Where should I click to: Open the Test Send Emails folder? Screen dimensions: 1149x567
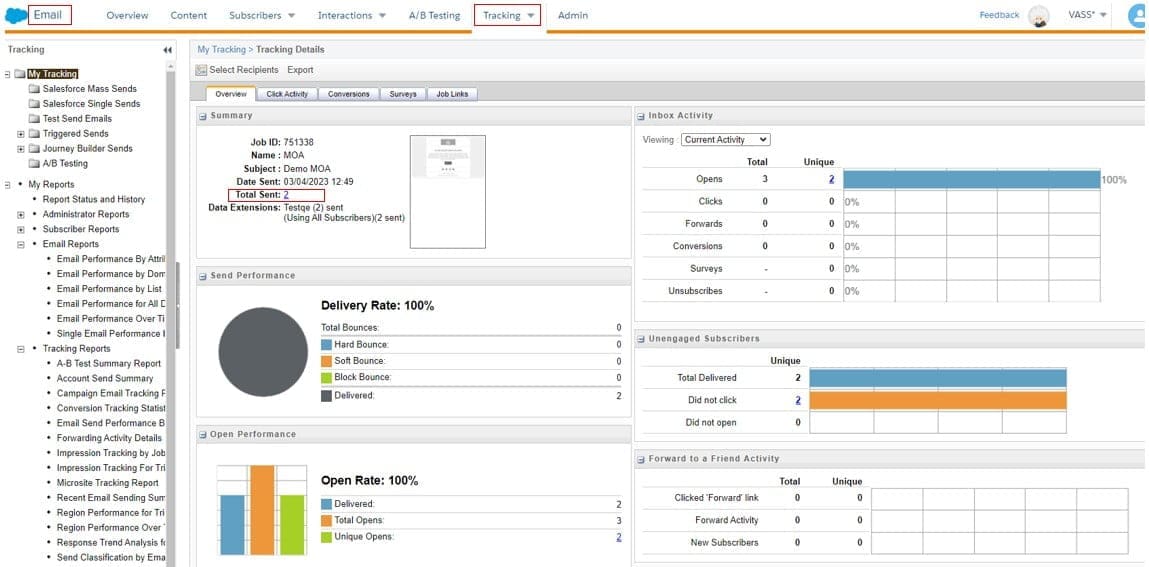click(76, 118)
